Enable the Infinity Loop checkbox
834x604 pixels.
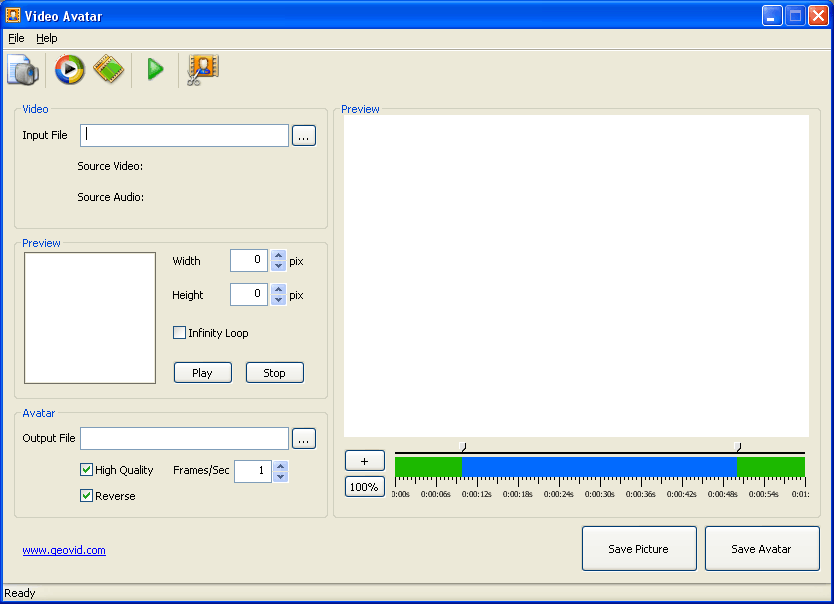point(179,333)
